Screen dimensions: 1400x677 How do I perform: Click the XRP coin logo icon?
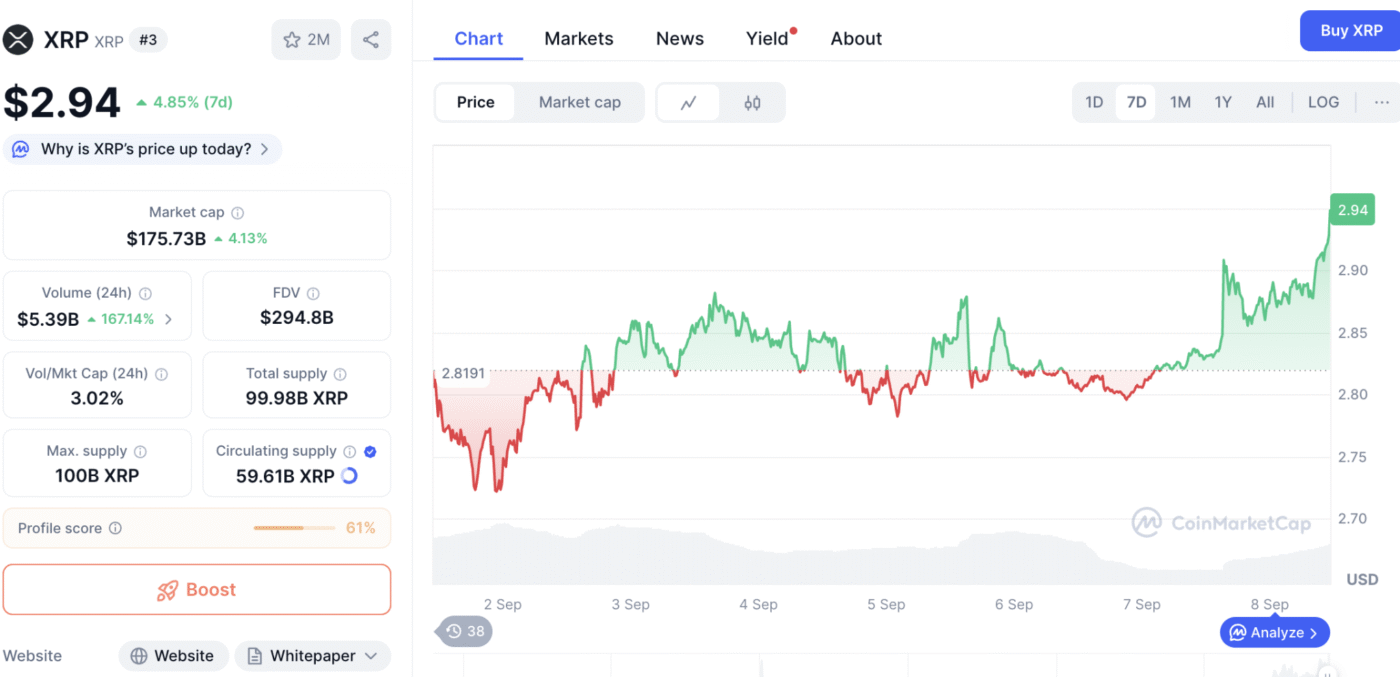[18, 40]
